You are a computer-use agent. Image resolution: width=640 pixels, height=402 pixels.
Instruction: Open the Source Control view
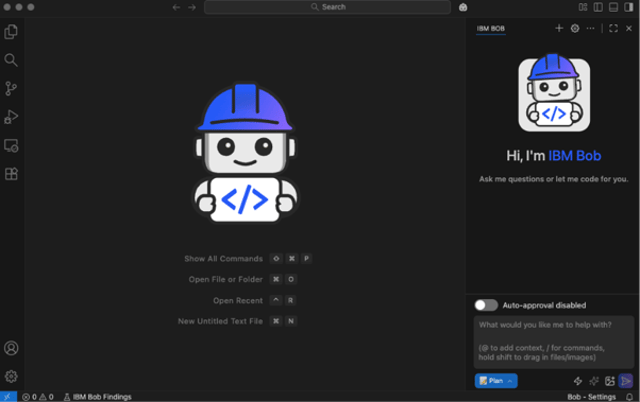click(x=11, y=89)
